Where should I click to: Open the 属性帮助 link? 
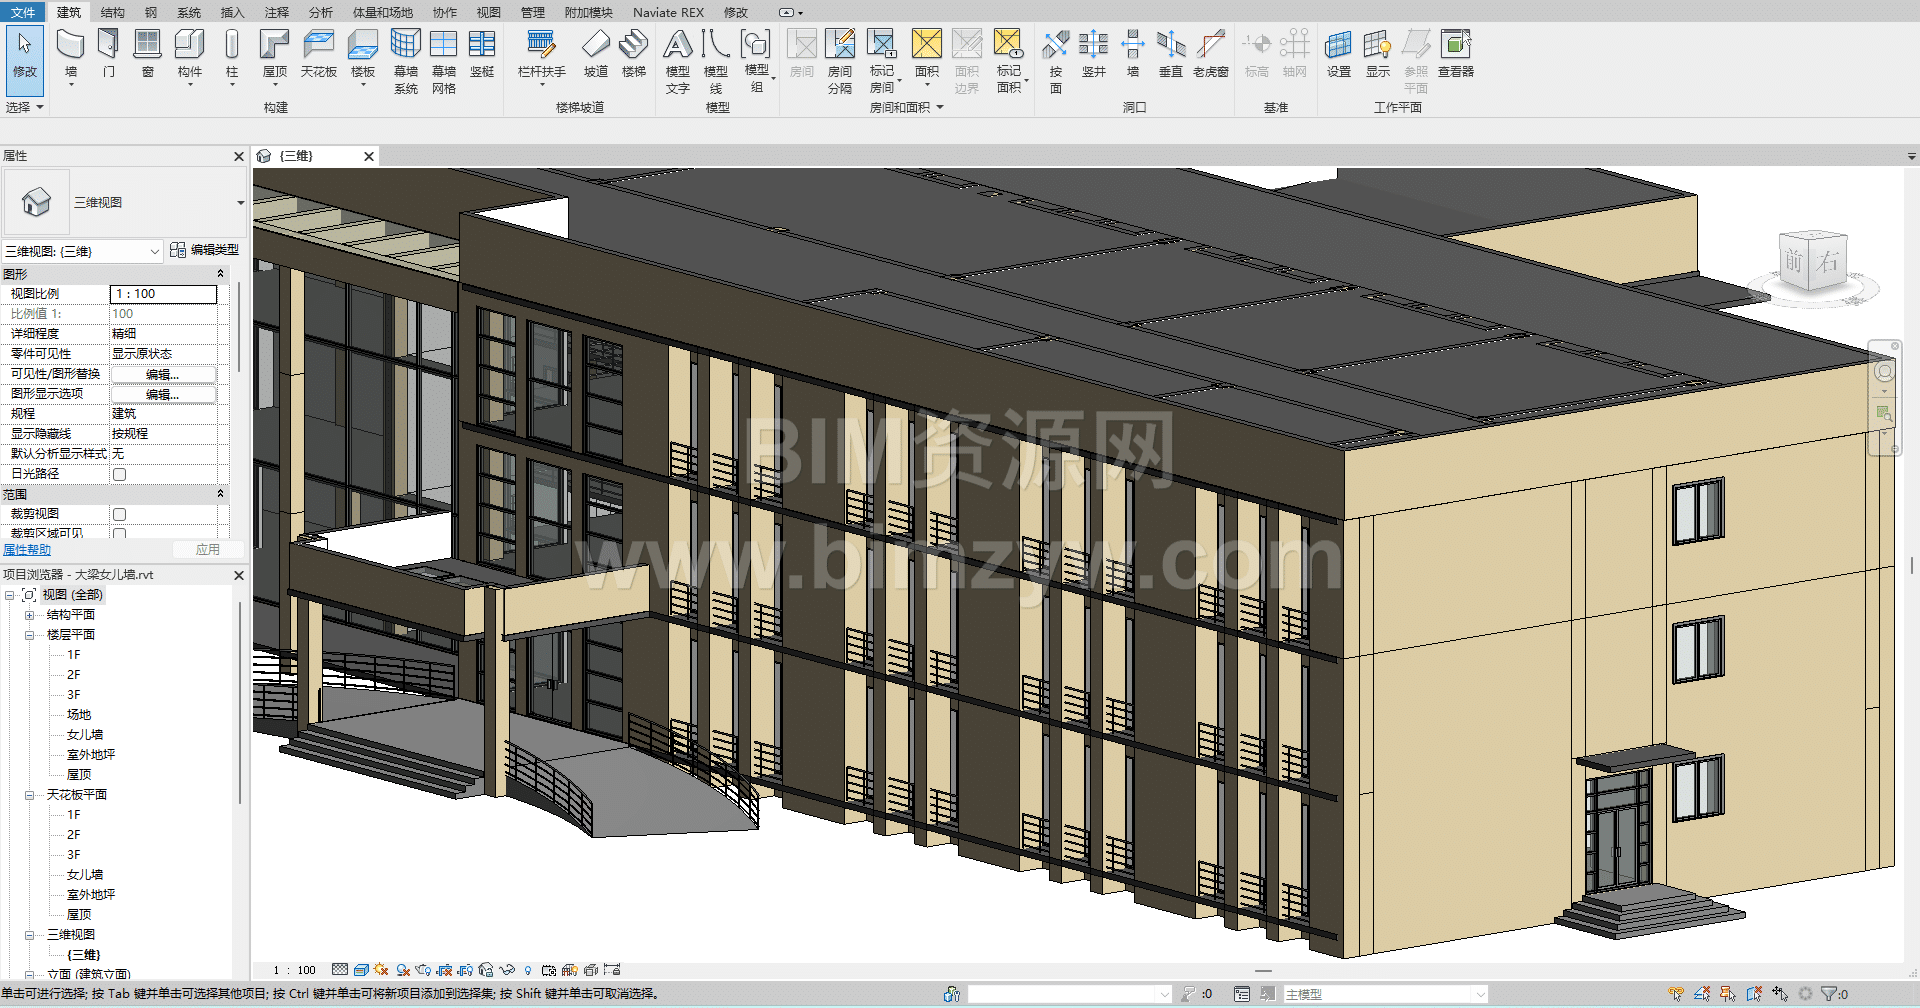pos(27,550)
